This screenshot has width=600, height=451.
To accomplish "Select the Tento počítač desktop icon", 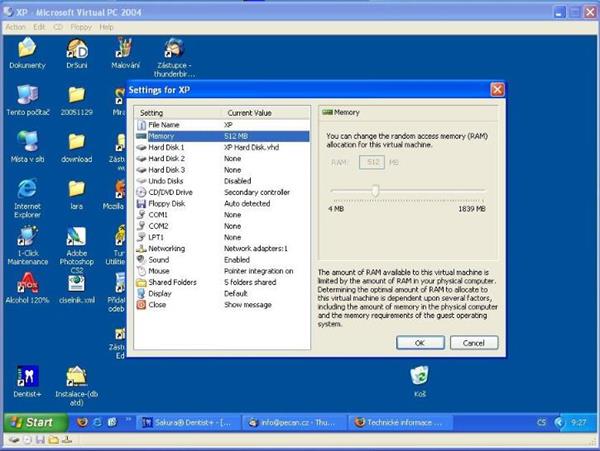I will click(28, 101).
